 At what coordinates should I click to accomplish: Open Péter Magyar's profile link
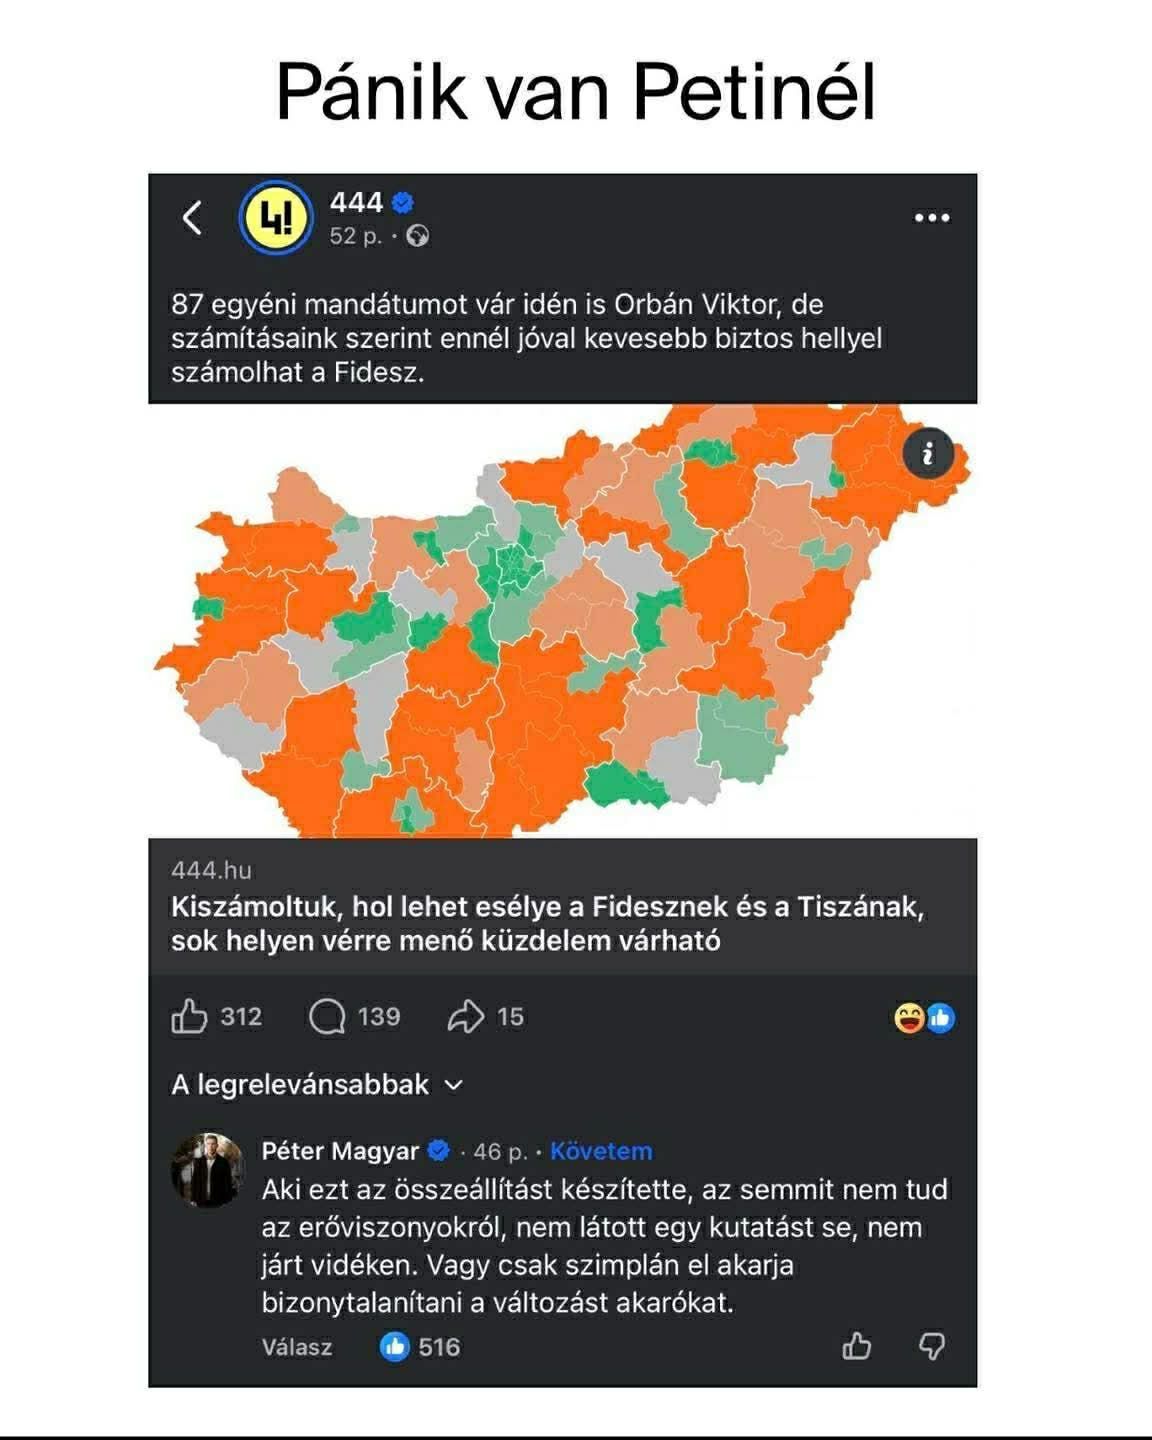point(340,1151)
